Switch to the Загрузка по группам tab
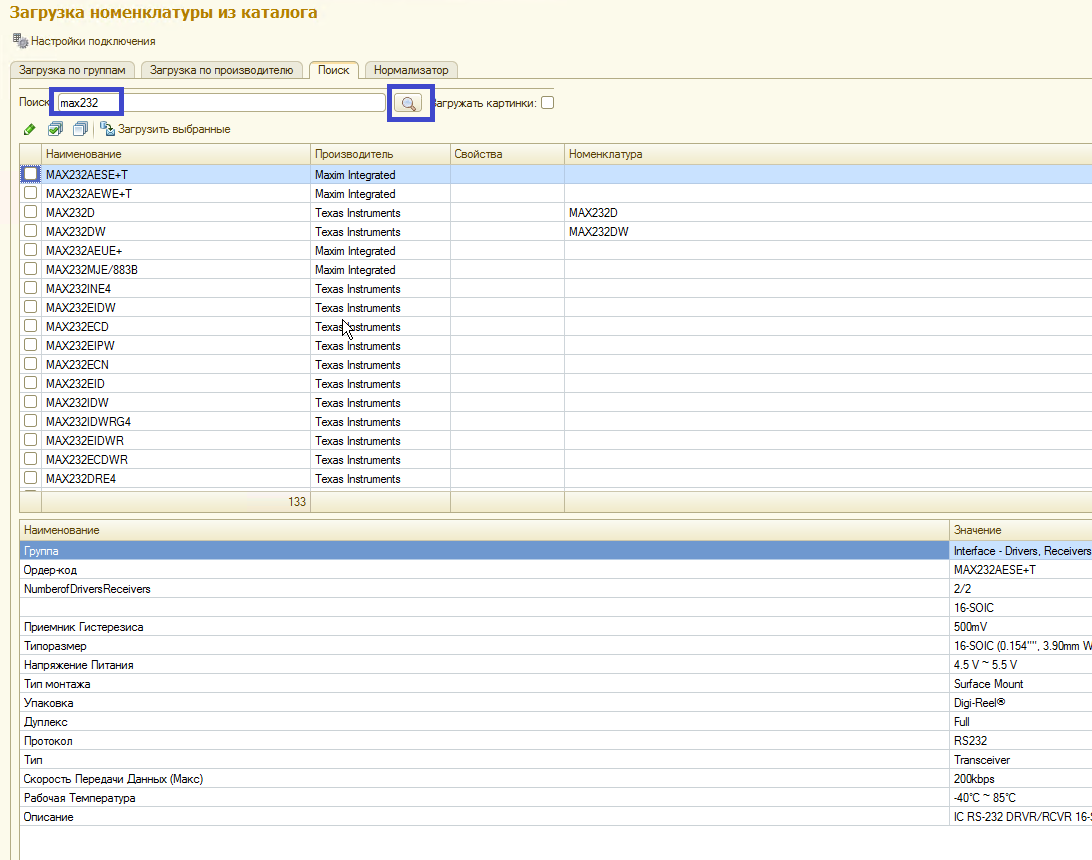The height and width of the screenshot is (860, 1092). tap(73, 70)
